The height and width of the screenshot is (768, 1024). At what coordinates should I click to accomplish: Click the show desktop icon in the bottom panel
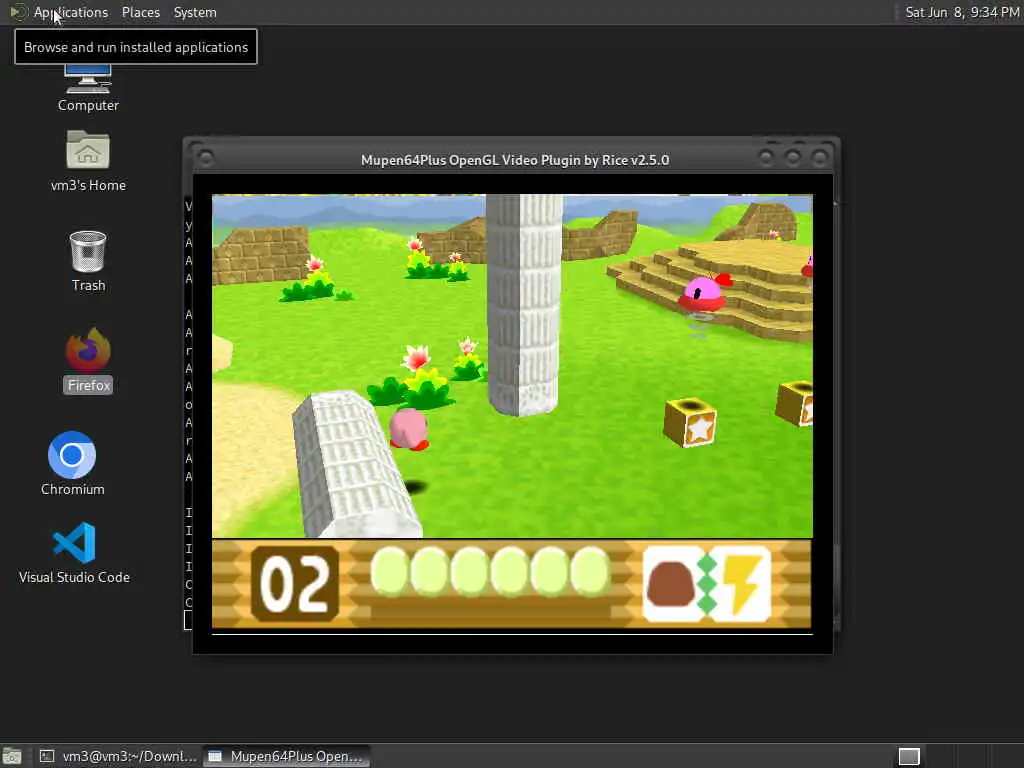tap(12, 756)
